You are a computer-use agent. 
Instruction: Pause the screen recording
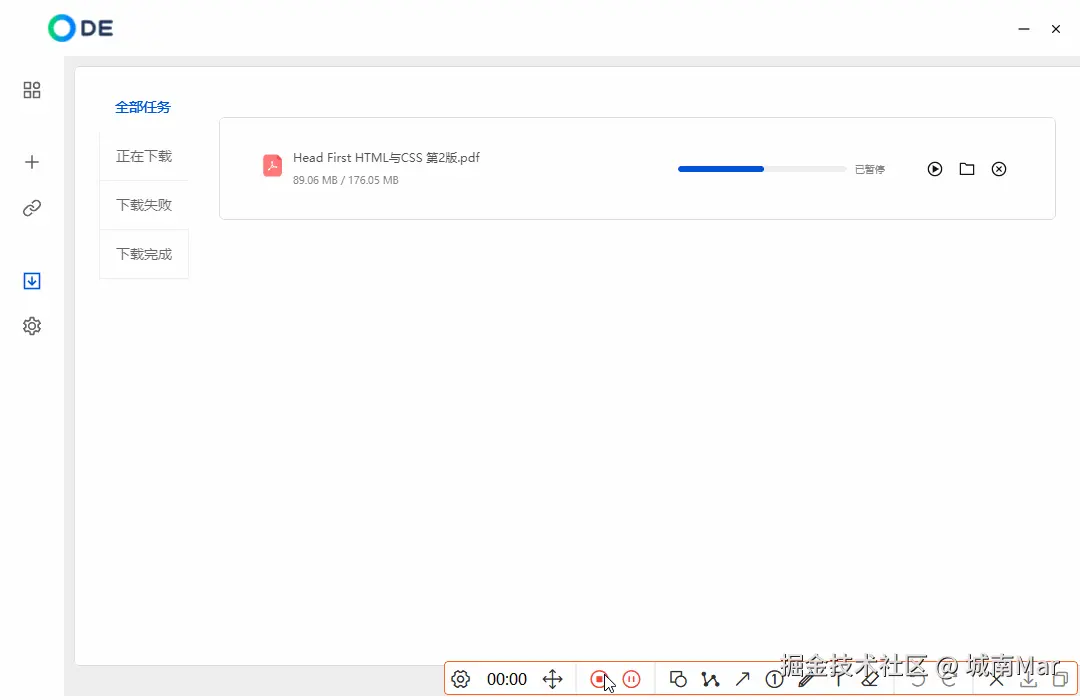631,679
